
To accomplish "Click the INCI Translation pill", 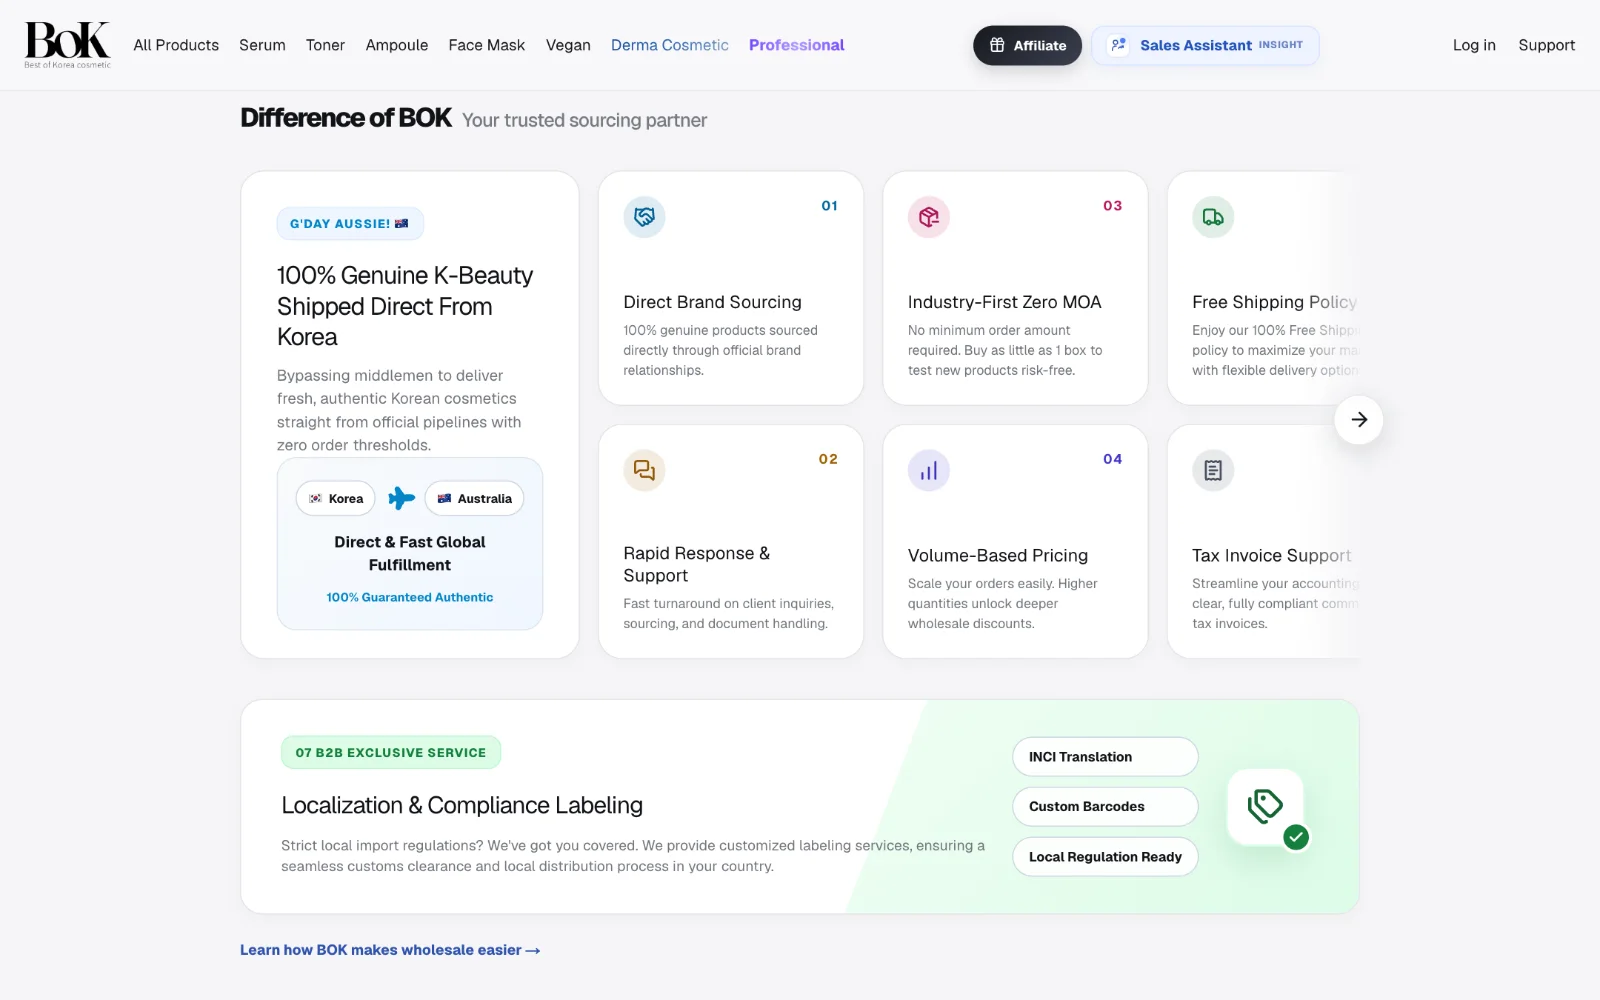I will [x=1105, y=757].
